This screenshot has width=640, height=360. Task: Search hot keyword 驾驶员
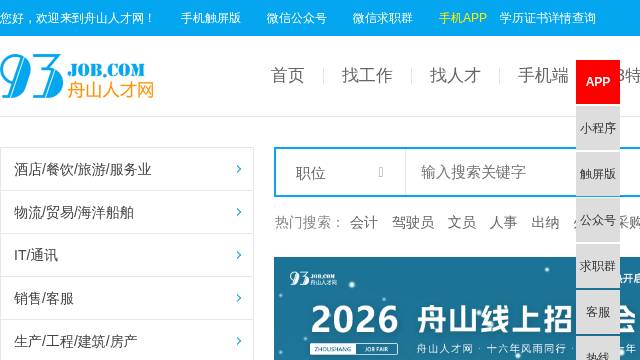tap(413, 223)
